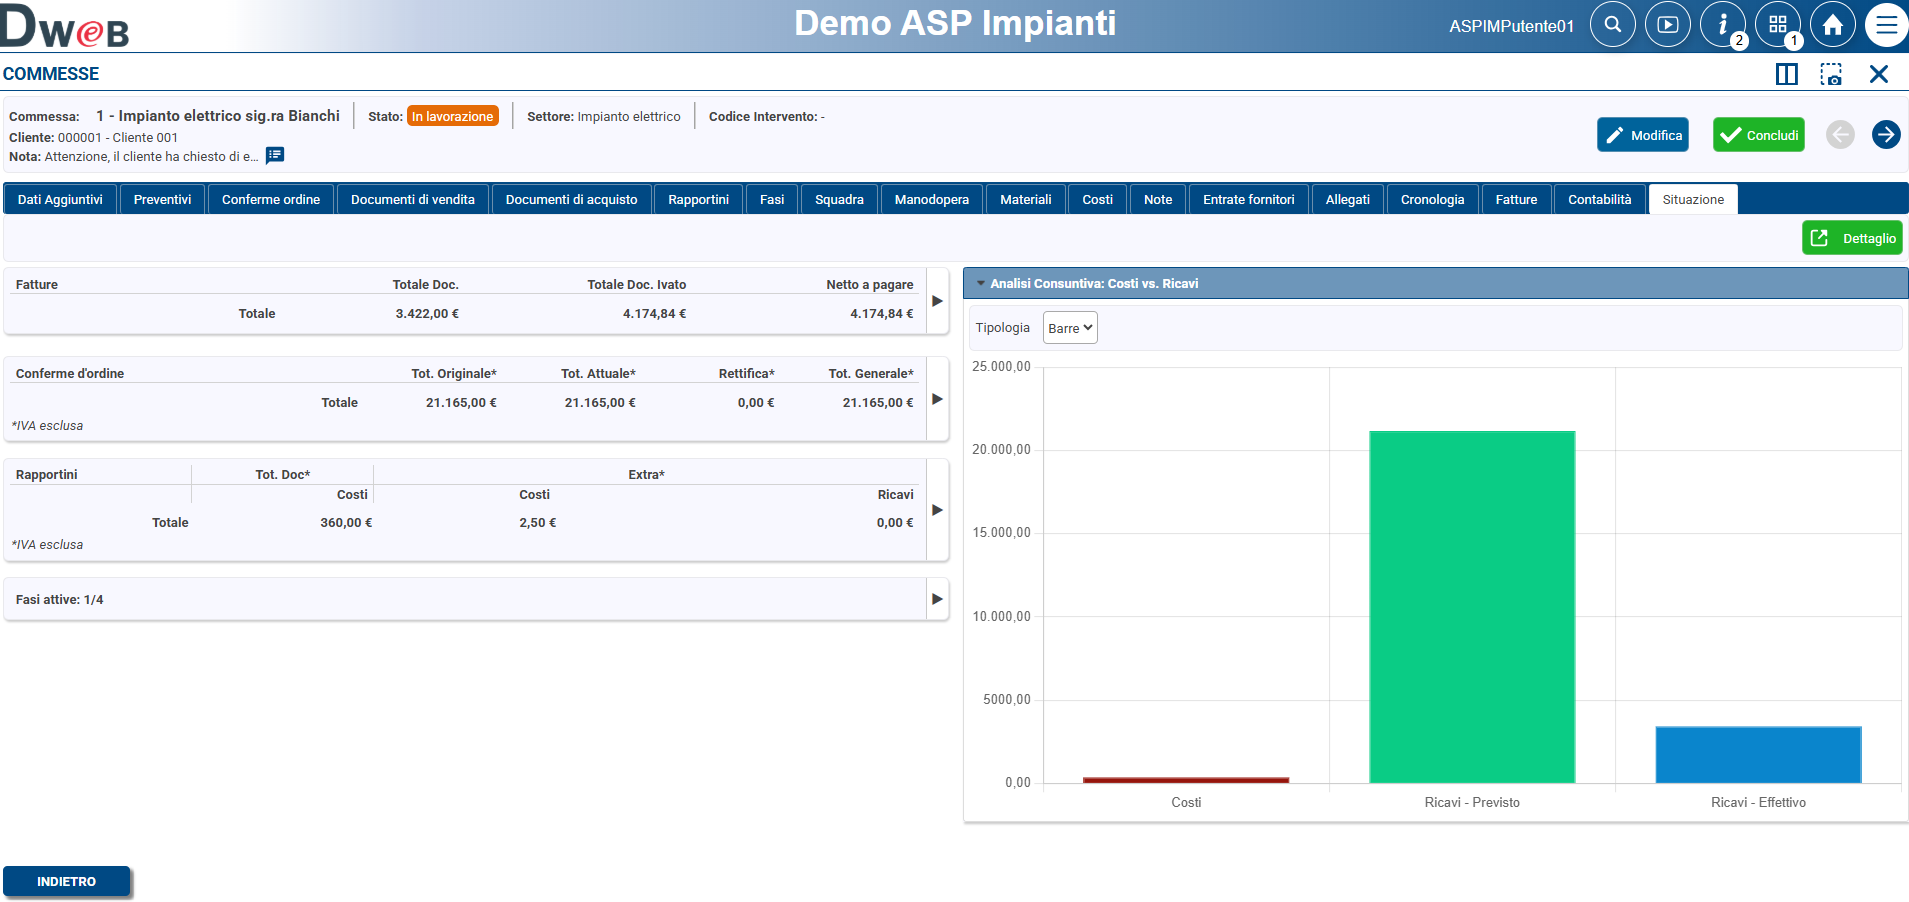1909x902 pixels.
Task: Open the note message icon
Action: 275,156
